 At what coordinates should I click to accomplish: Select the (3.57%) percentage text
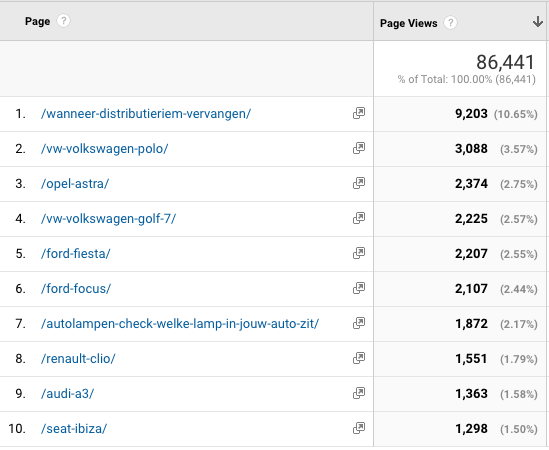click(x=519, y=149)
